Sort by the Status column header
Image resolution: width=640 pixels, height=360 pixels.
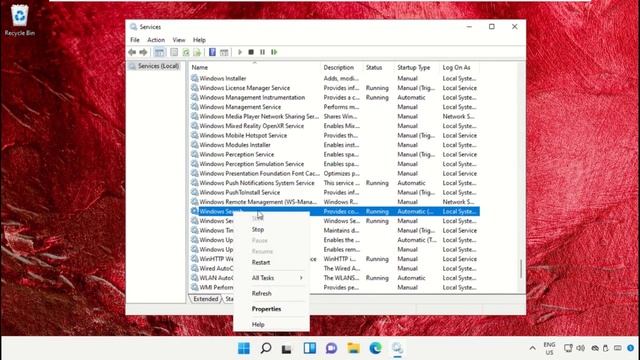(x=379, y=67)
